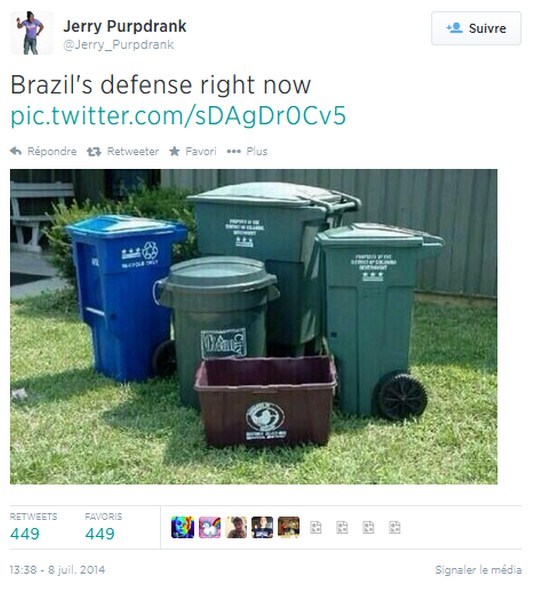View the 449 favoris count
The image size is (540, 598).
(100, 534)
